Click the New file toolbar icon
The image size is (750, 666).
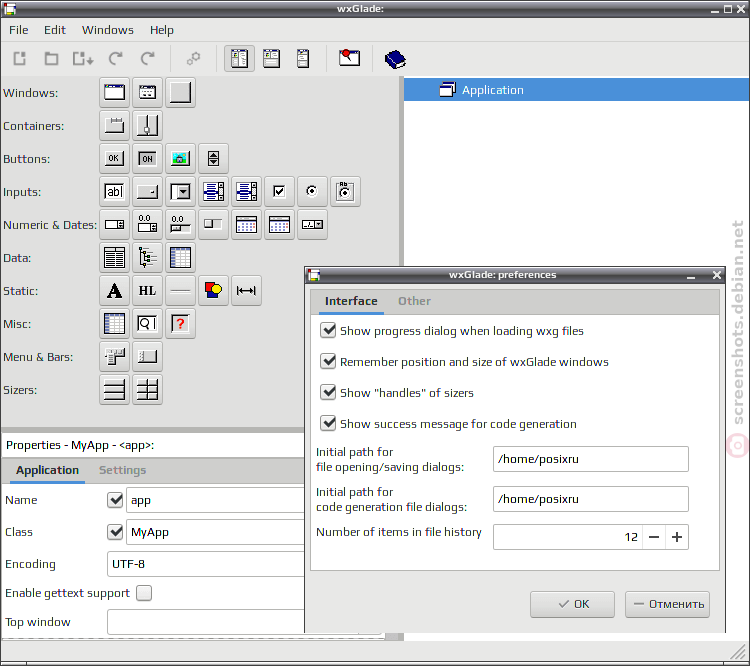tap(20, 59)
